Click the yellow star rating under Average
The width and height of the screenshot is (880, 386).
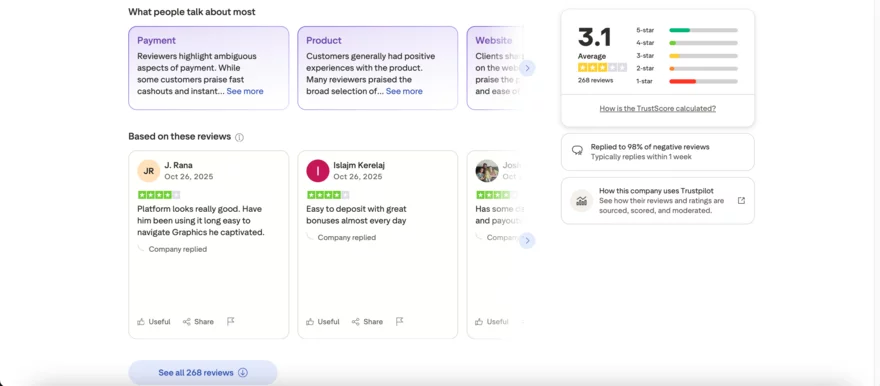[602, 67]
